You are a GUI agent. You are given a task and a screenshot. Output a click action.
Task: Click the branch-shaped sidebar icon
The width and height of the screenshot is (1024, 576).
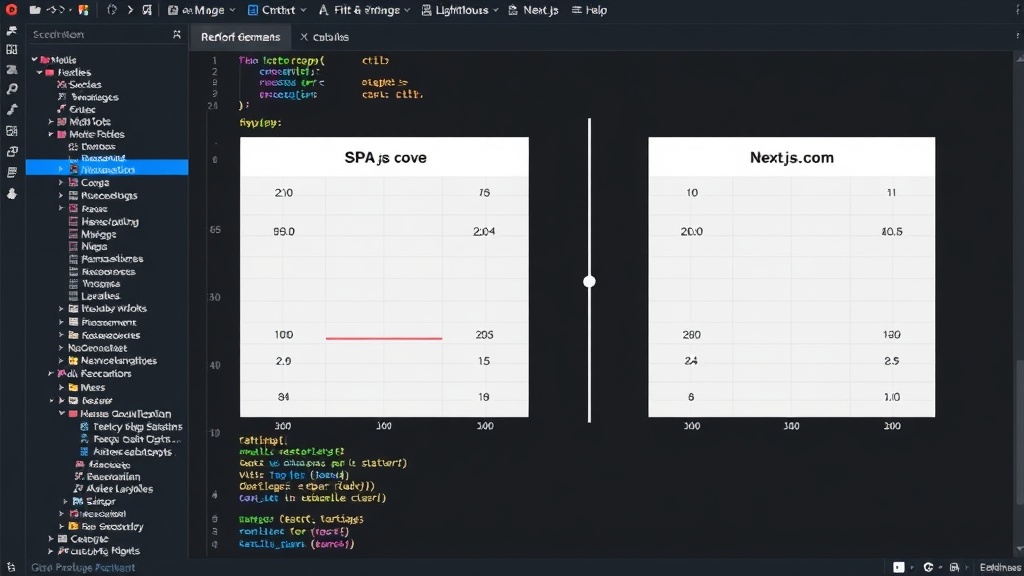(12, 110)
